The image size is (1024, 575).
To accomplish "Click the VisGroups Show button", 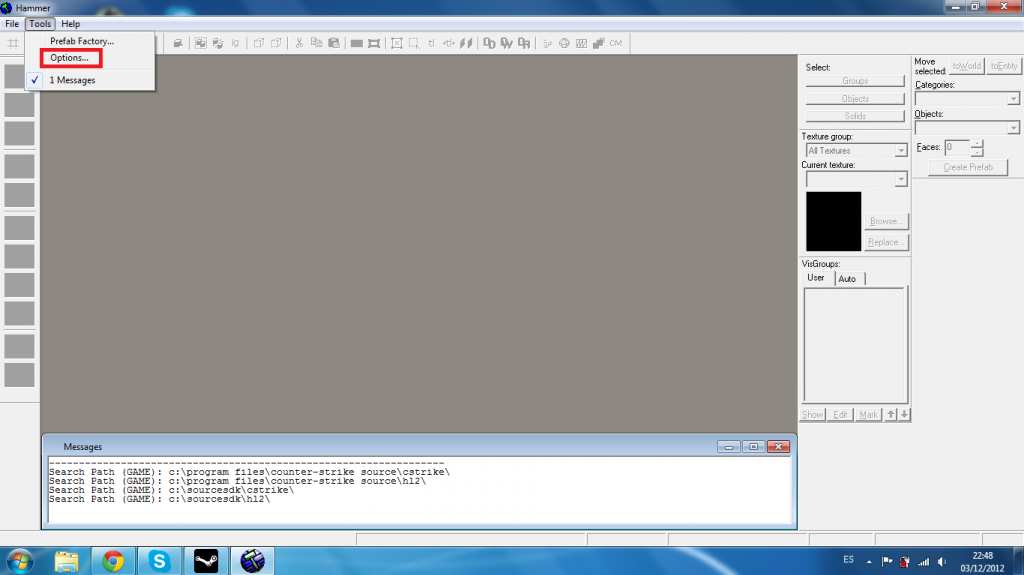I will [812, 415].
